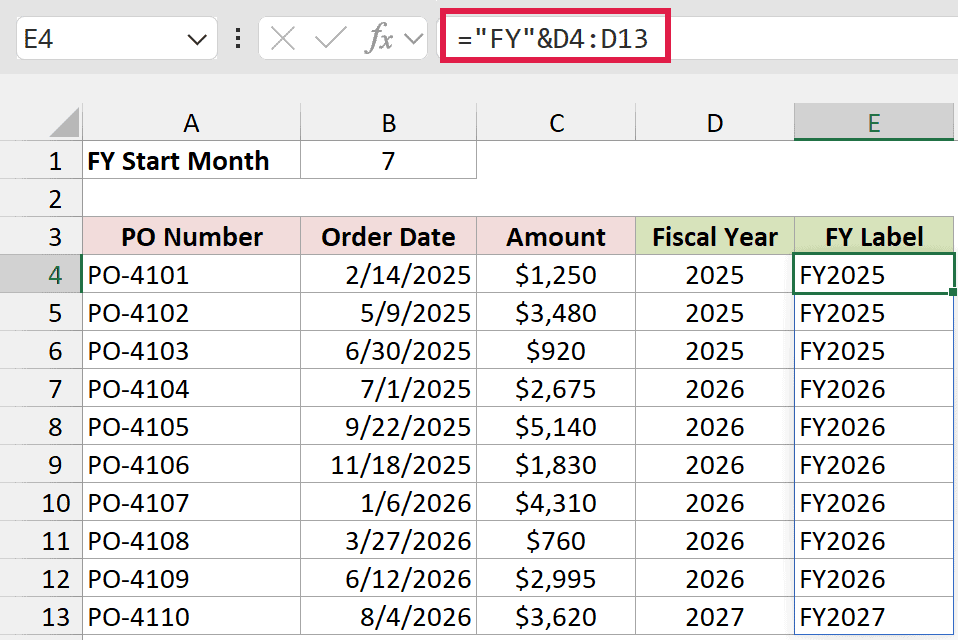Viewport: 958px width, 640px height.
Task: Click cell PO-4103
Action: [191, 350]
